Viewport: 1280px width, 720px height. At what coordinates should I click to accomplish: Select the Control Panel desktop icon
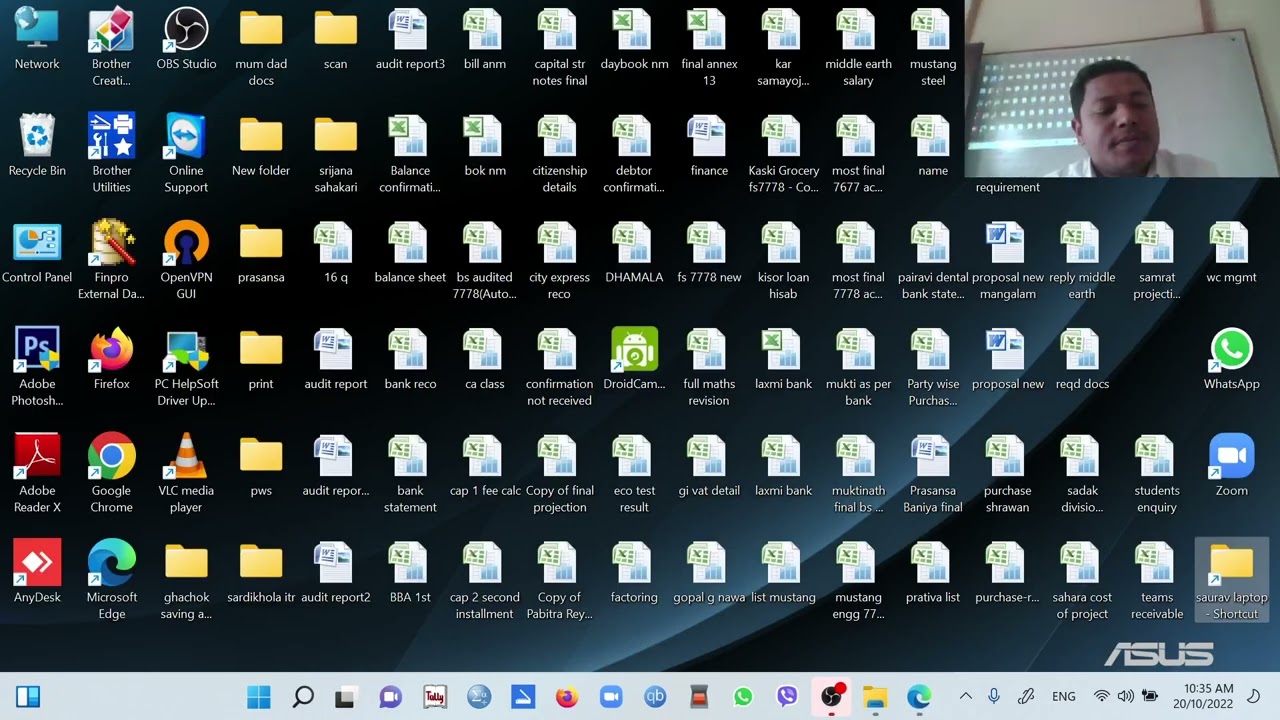pos(37,252)
